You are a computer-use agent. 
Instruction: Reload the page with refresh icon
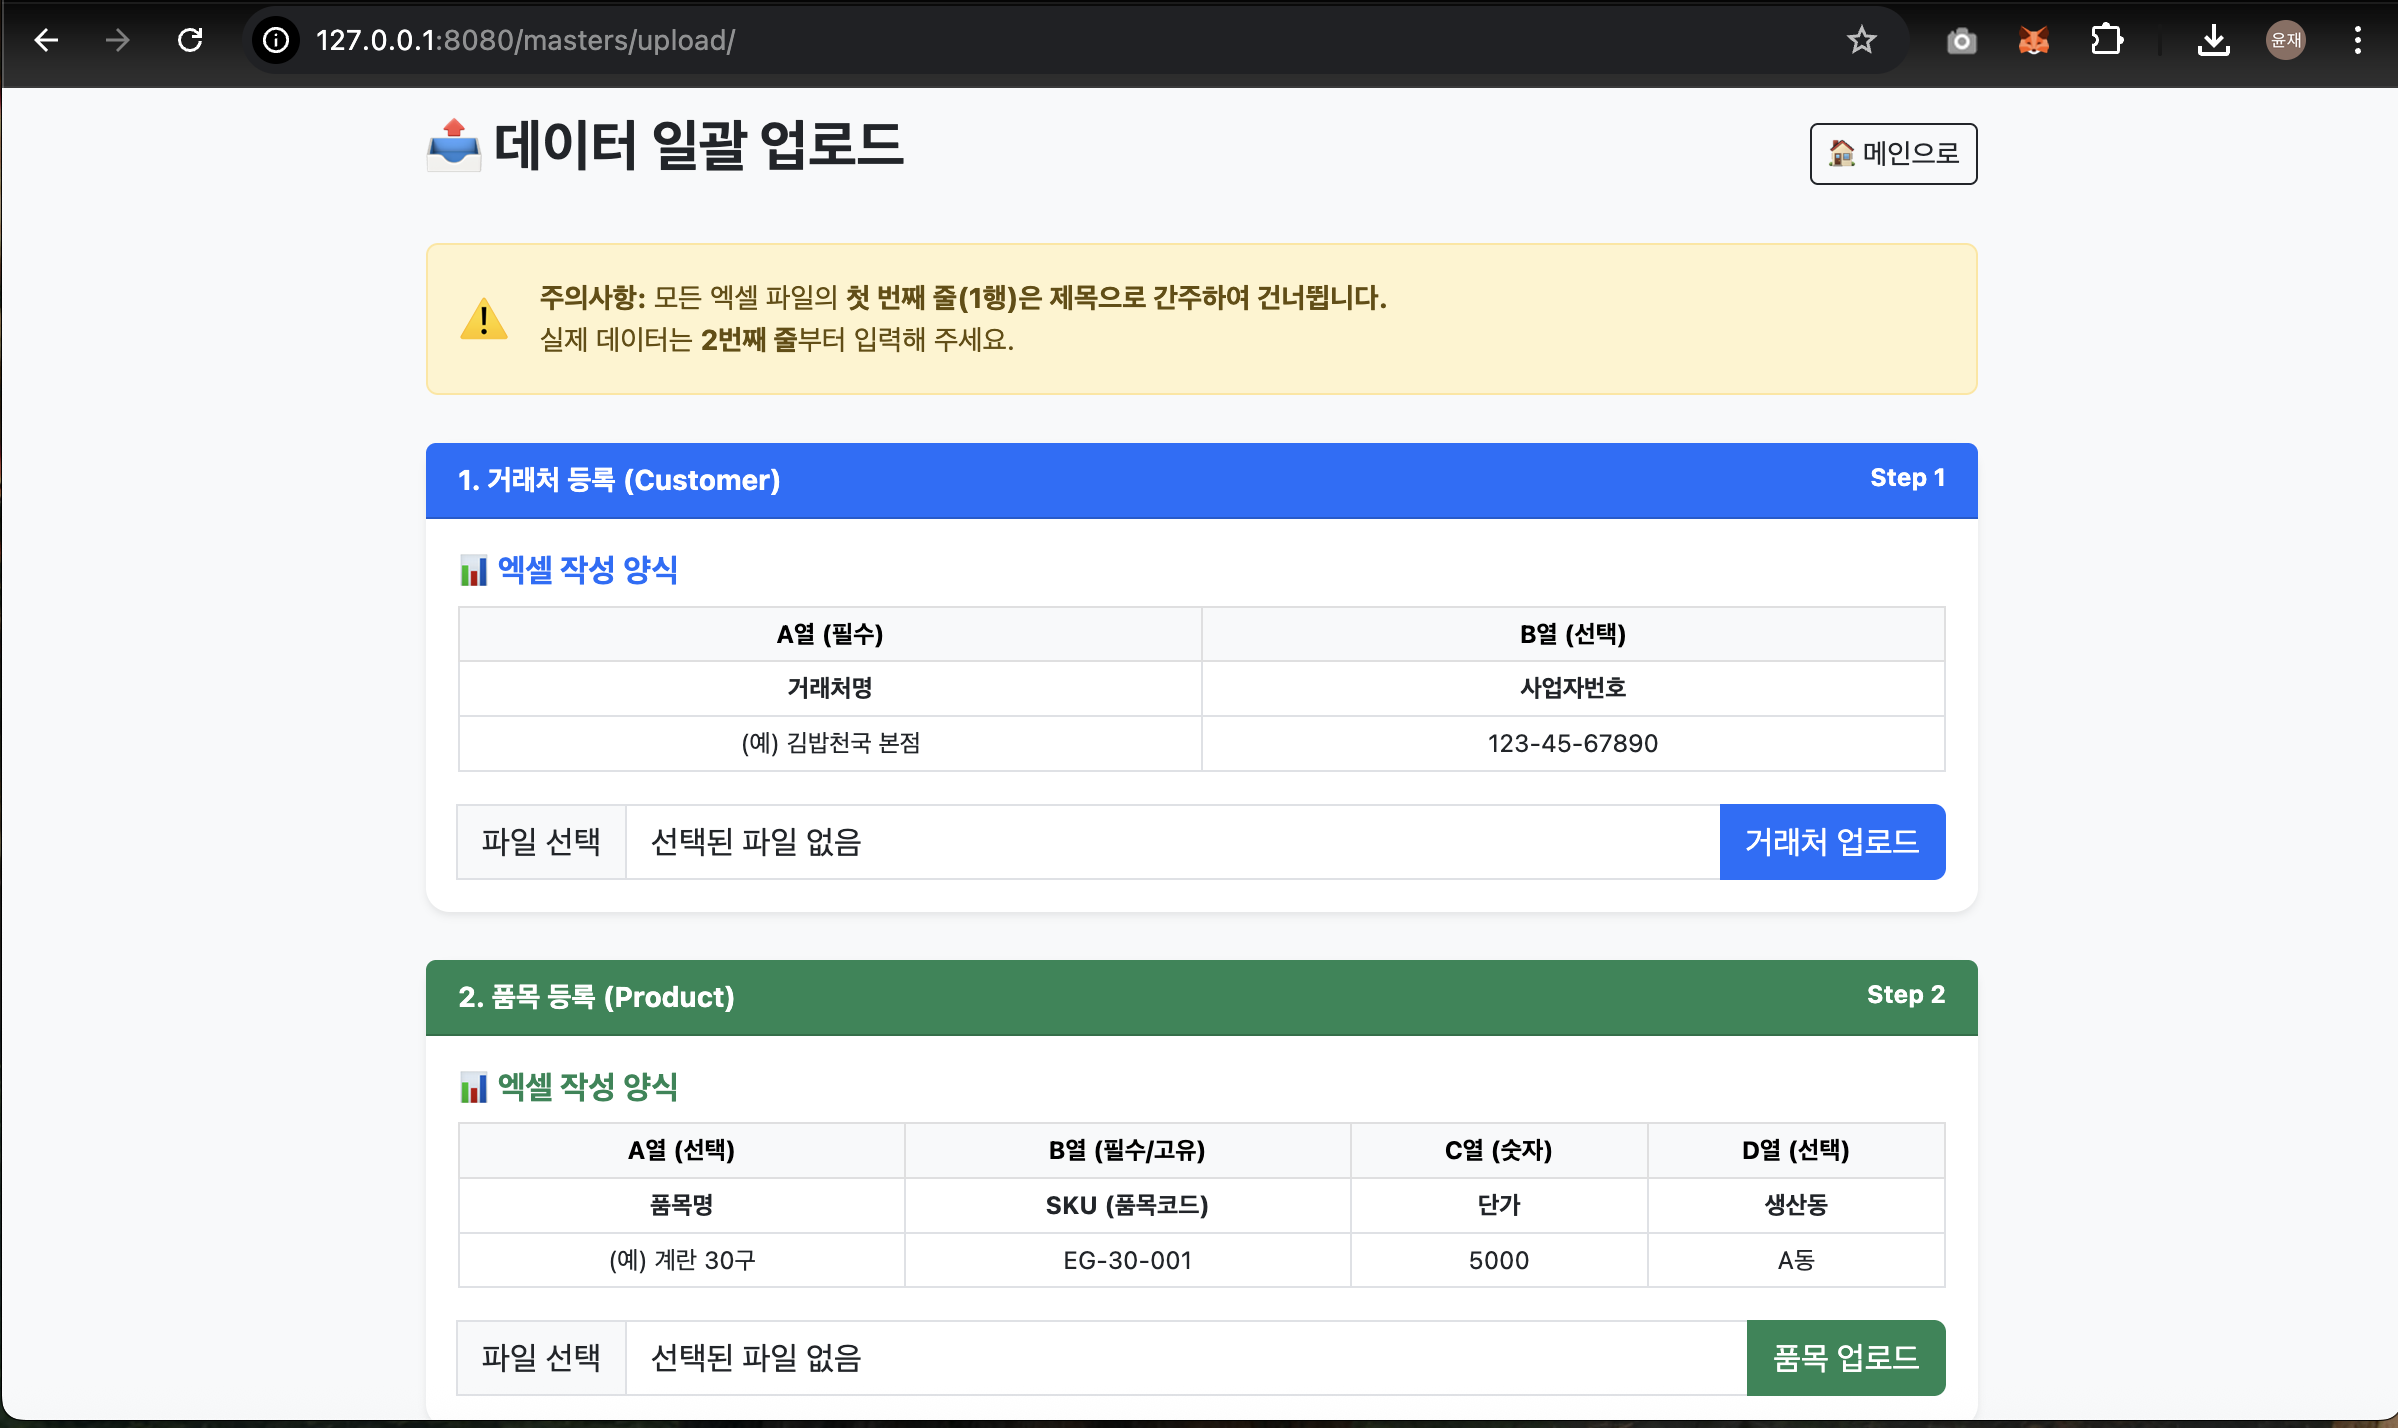[190, 40]
